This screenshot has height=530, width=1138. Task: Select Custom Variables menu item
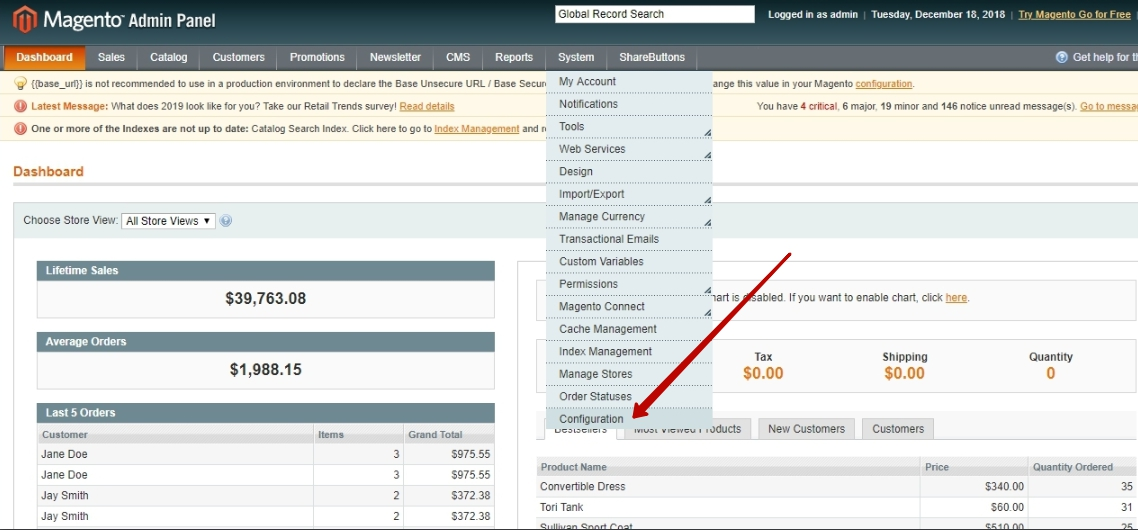629,261
